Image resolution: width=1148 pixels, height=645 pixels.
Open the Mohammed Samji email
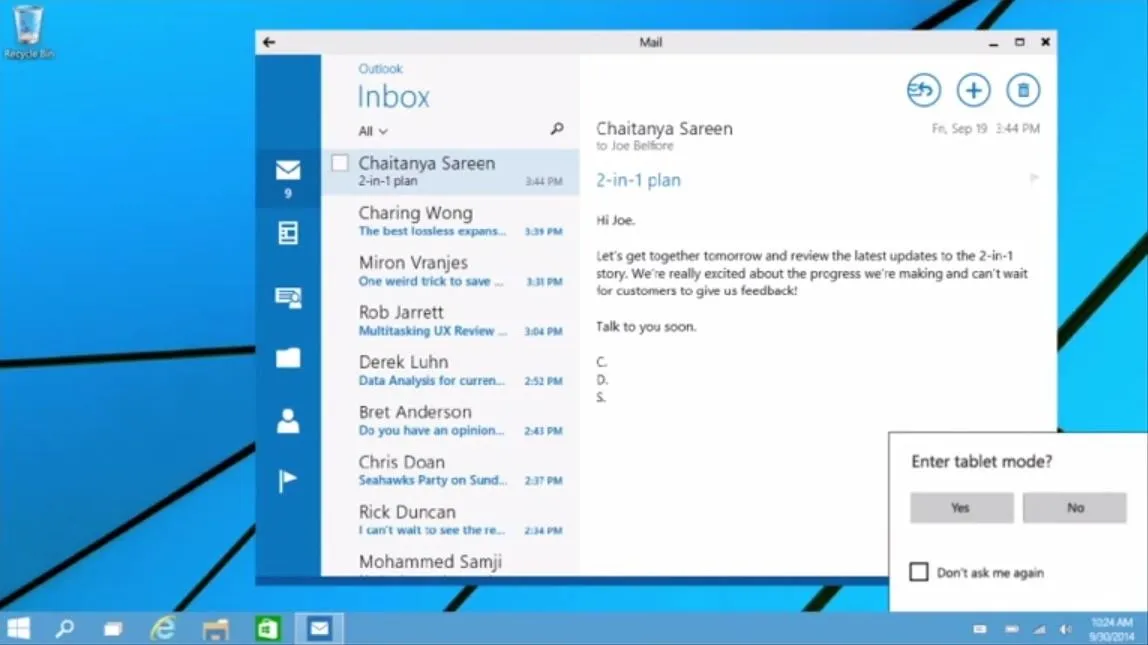[x=450, y=562]
